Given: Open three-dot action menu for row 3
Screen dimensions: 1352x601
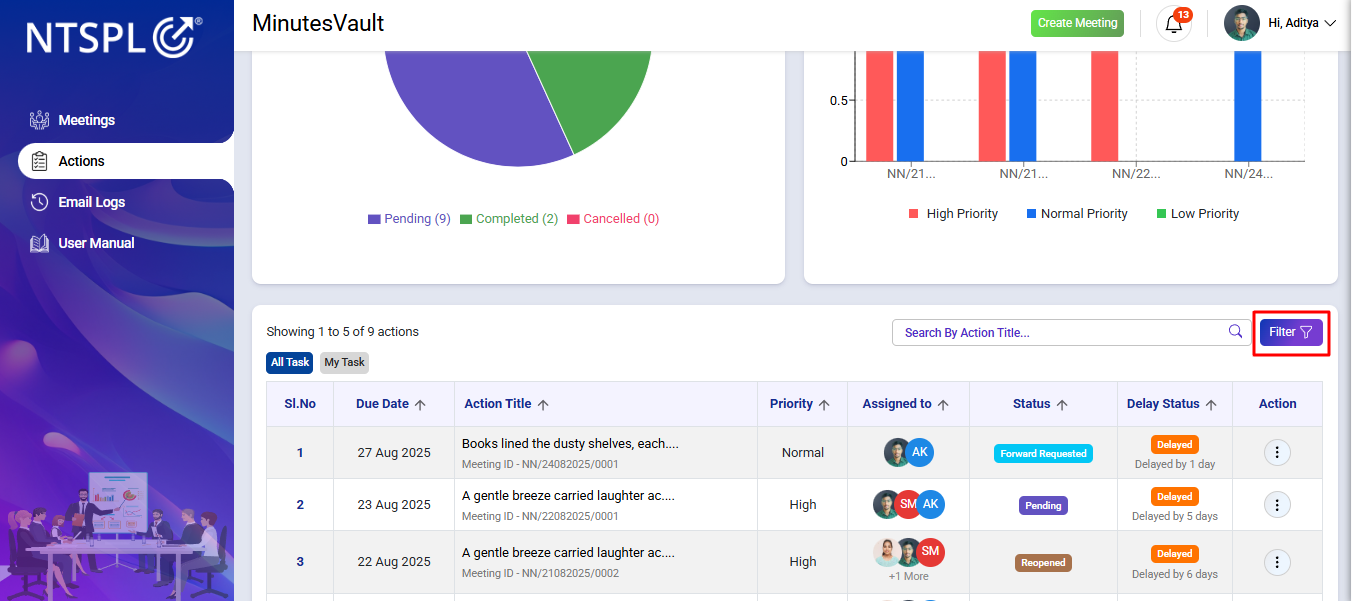Looking at the screenshot, I should coord(1277,562).
